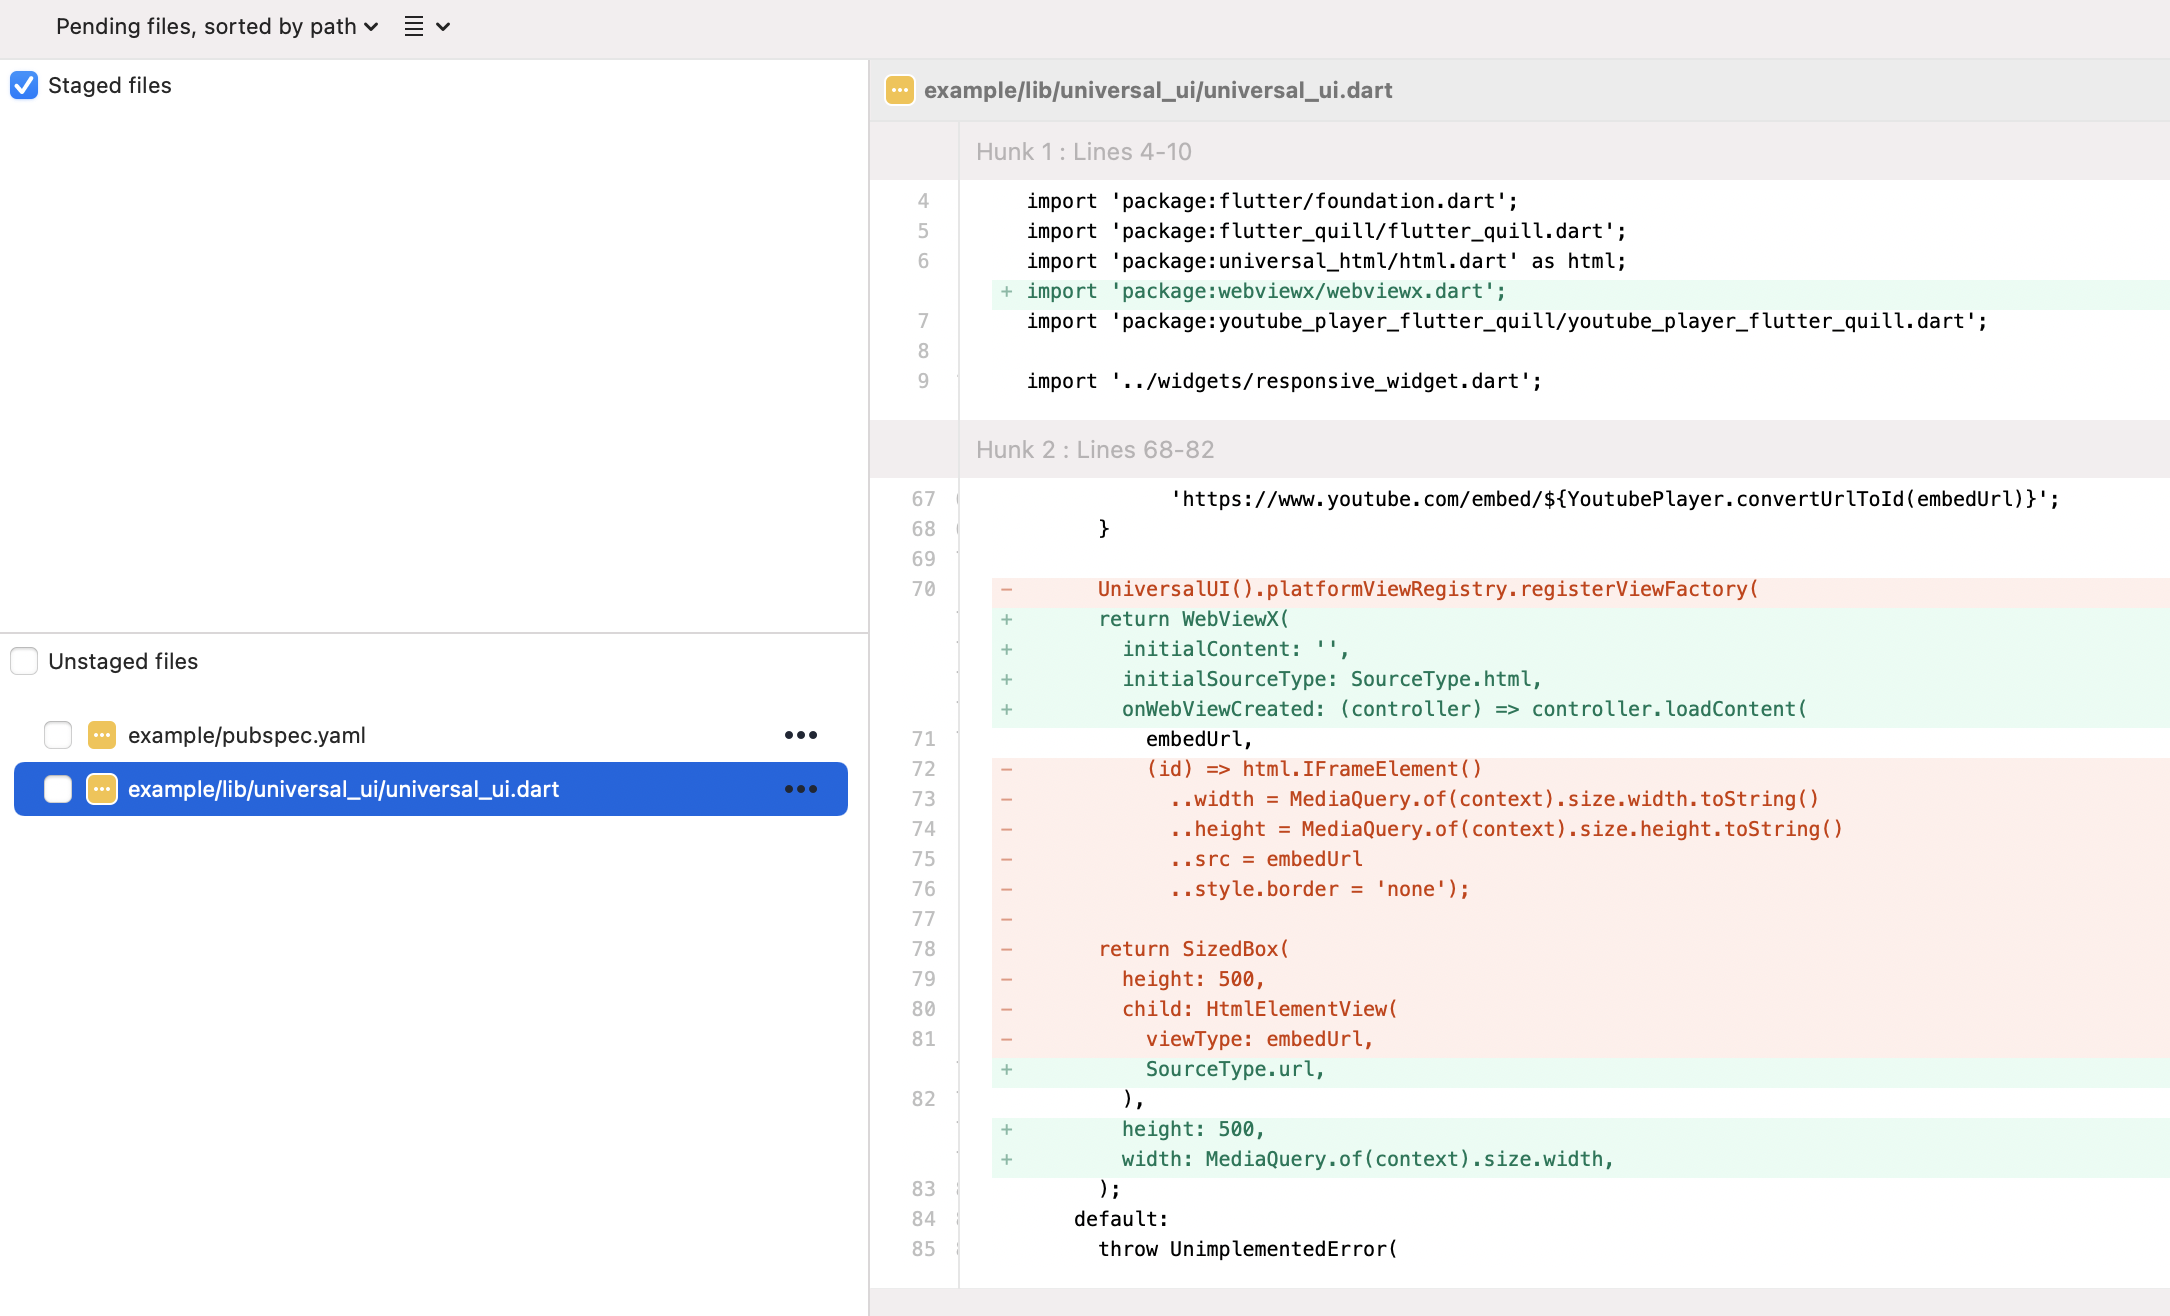Click the yellow status icon in the diff file header
Image resolution: width=2170 pixels, height=1316 pixels.
899,90
